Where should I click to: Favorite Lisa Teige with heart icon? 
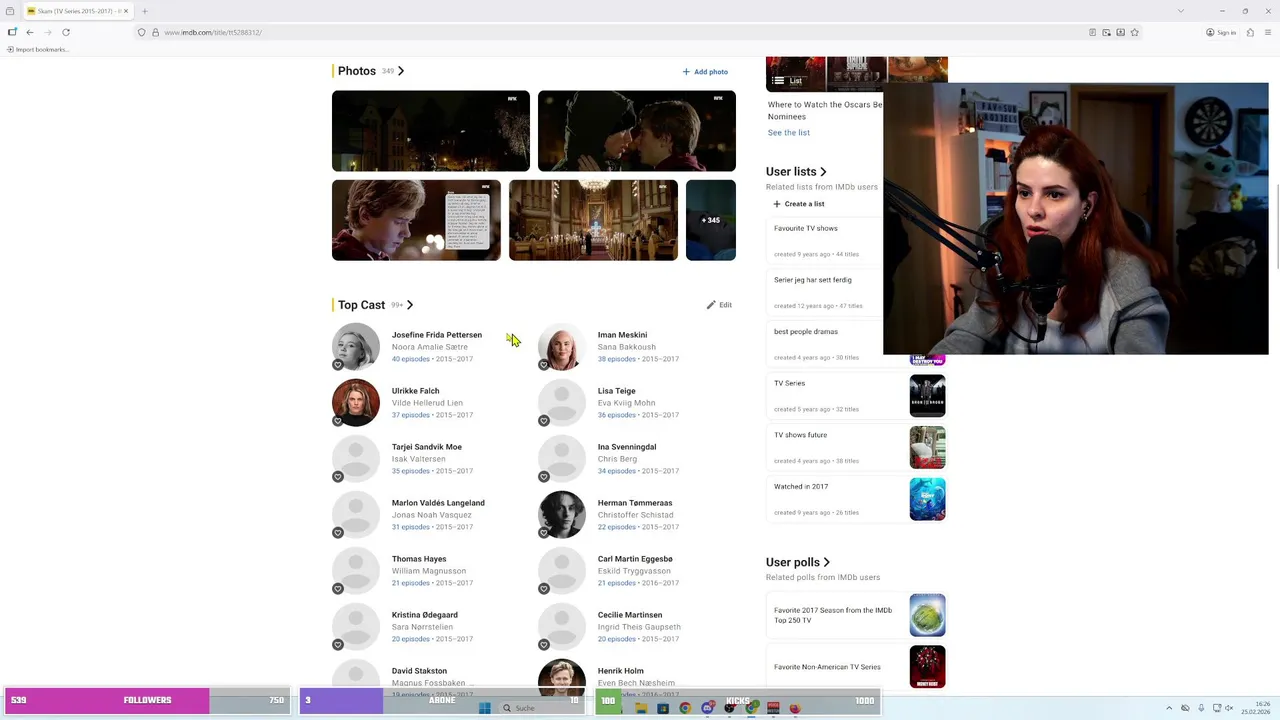pyautogui.click(x=544, y=421)
